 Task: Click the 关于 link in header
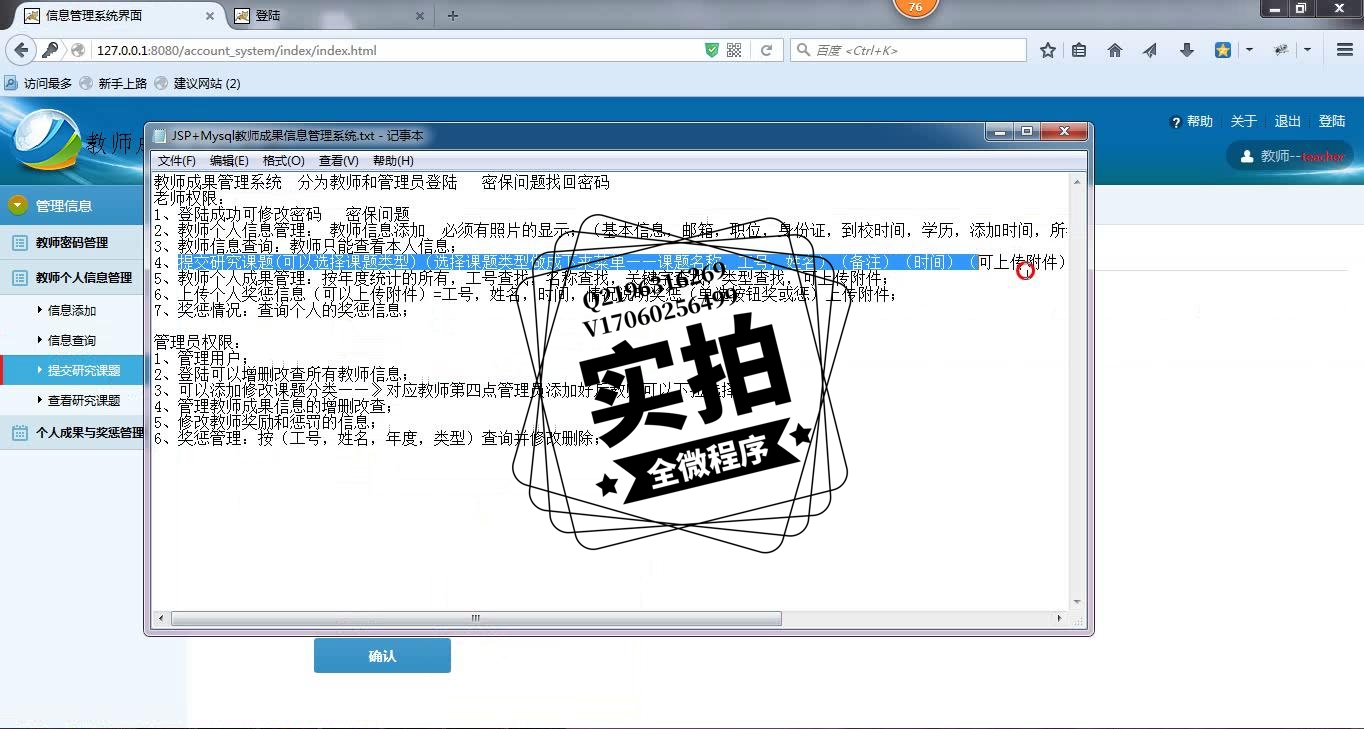[x=1244, y=121]
